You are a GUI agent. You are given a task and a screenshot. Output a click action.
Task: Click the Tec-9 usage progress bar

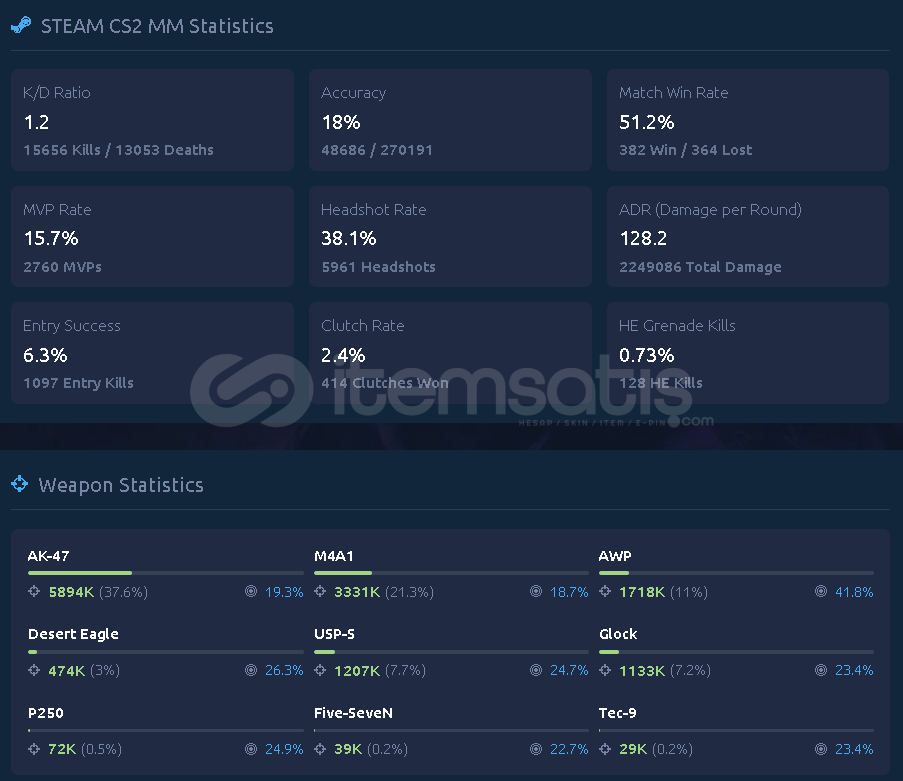737,730
